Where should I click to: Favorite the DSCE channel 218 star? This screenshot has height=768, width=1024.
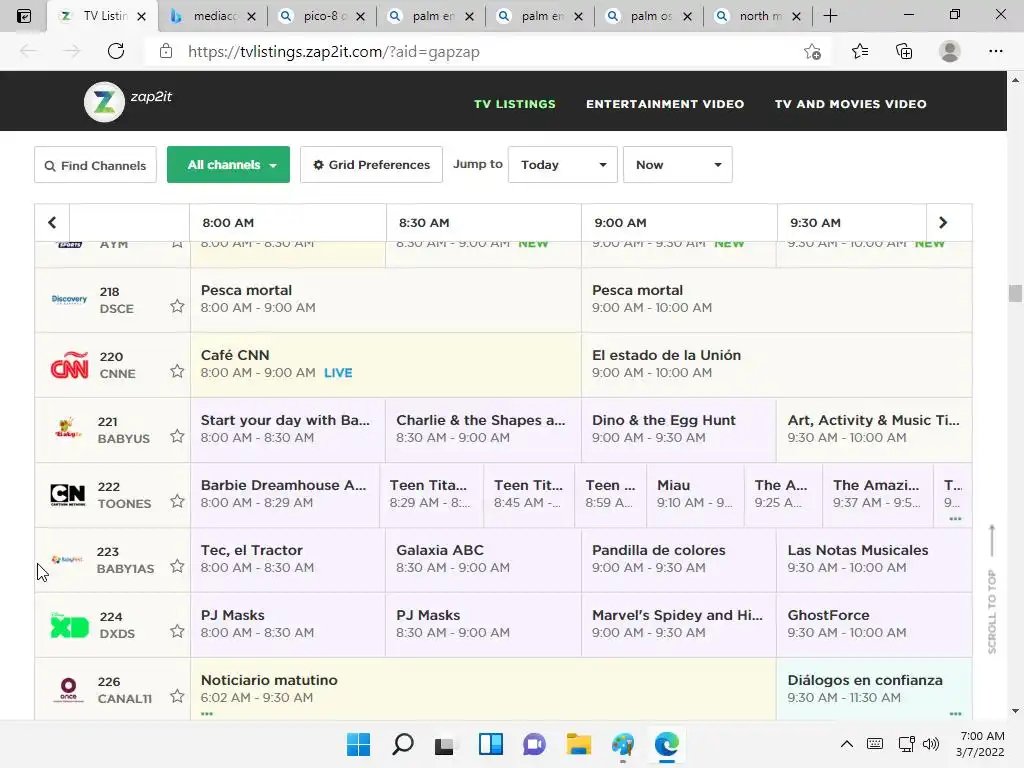coord(177,306)
